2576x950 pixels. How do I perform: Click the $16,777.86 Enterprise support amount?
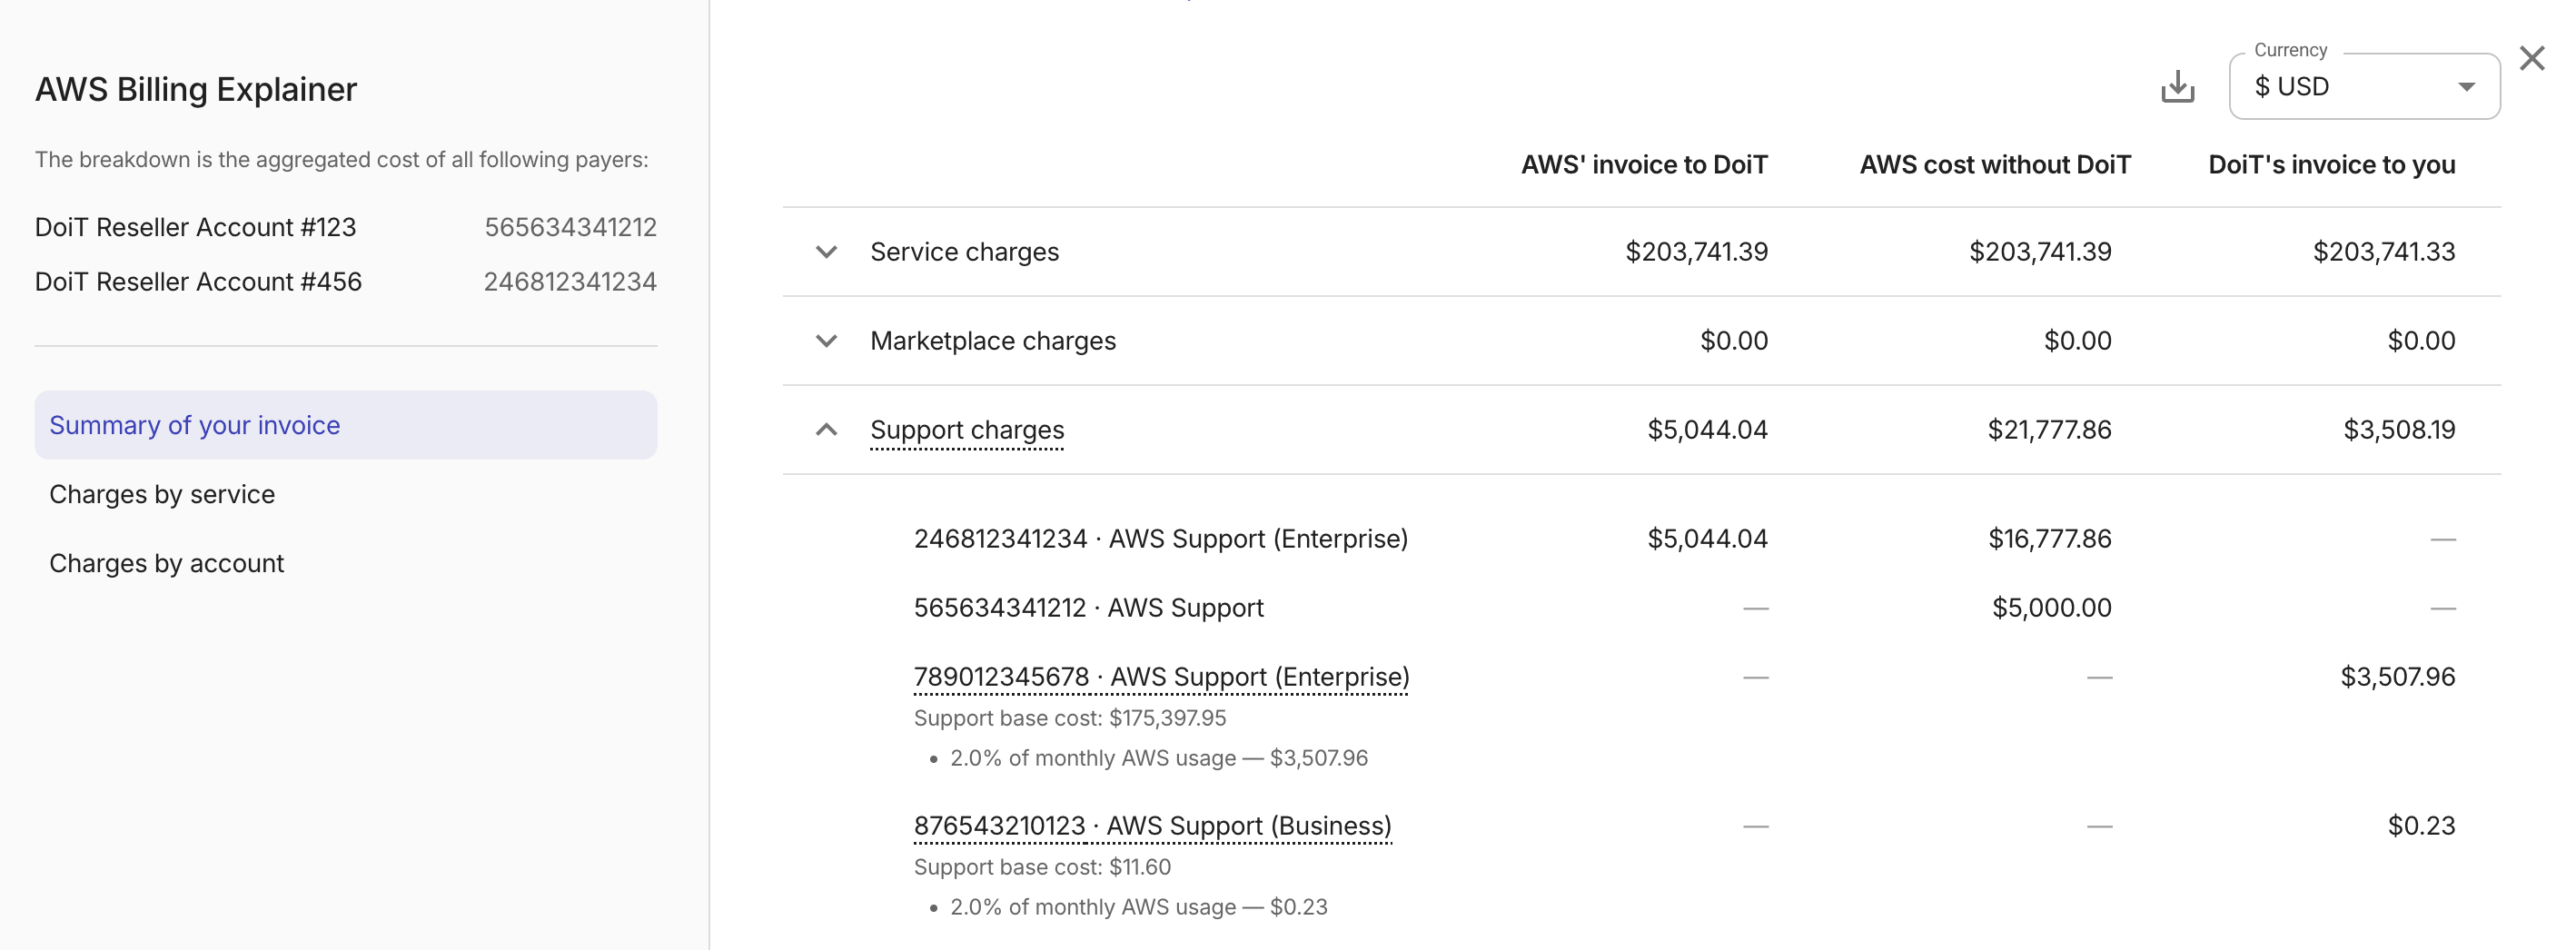point(2049,539)
